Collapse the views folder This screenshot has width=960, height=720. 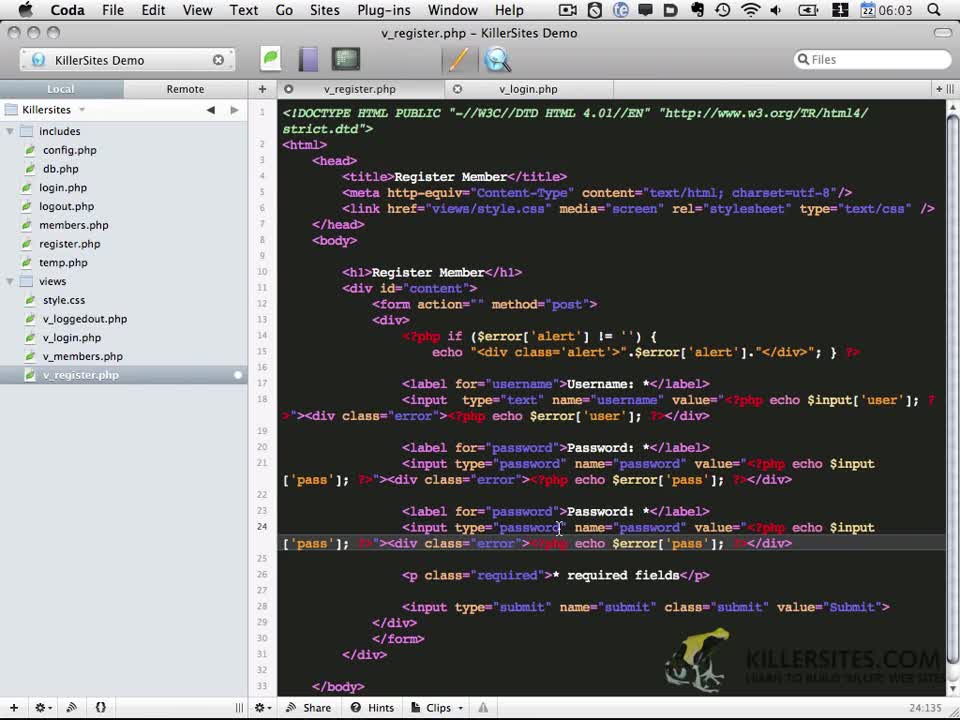click(10, 281)
